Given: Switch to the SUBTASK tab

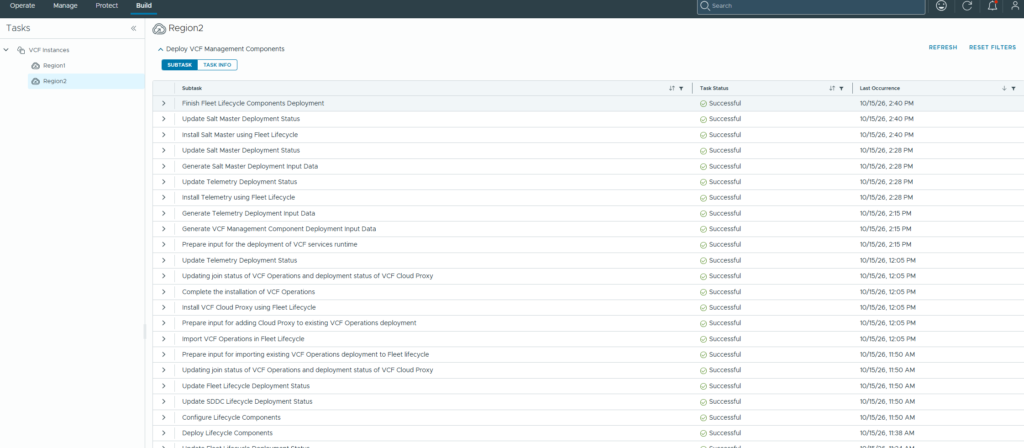Looking at the screenshot, I should coord(180,65).
